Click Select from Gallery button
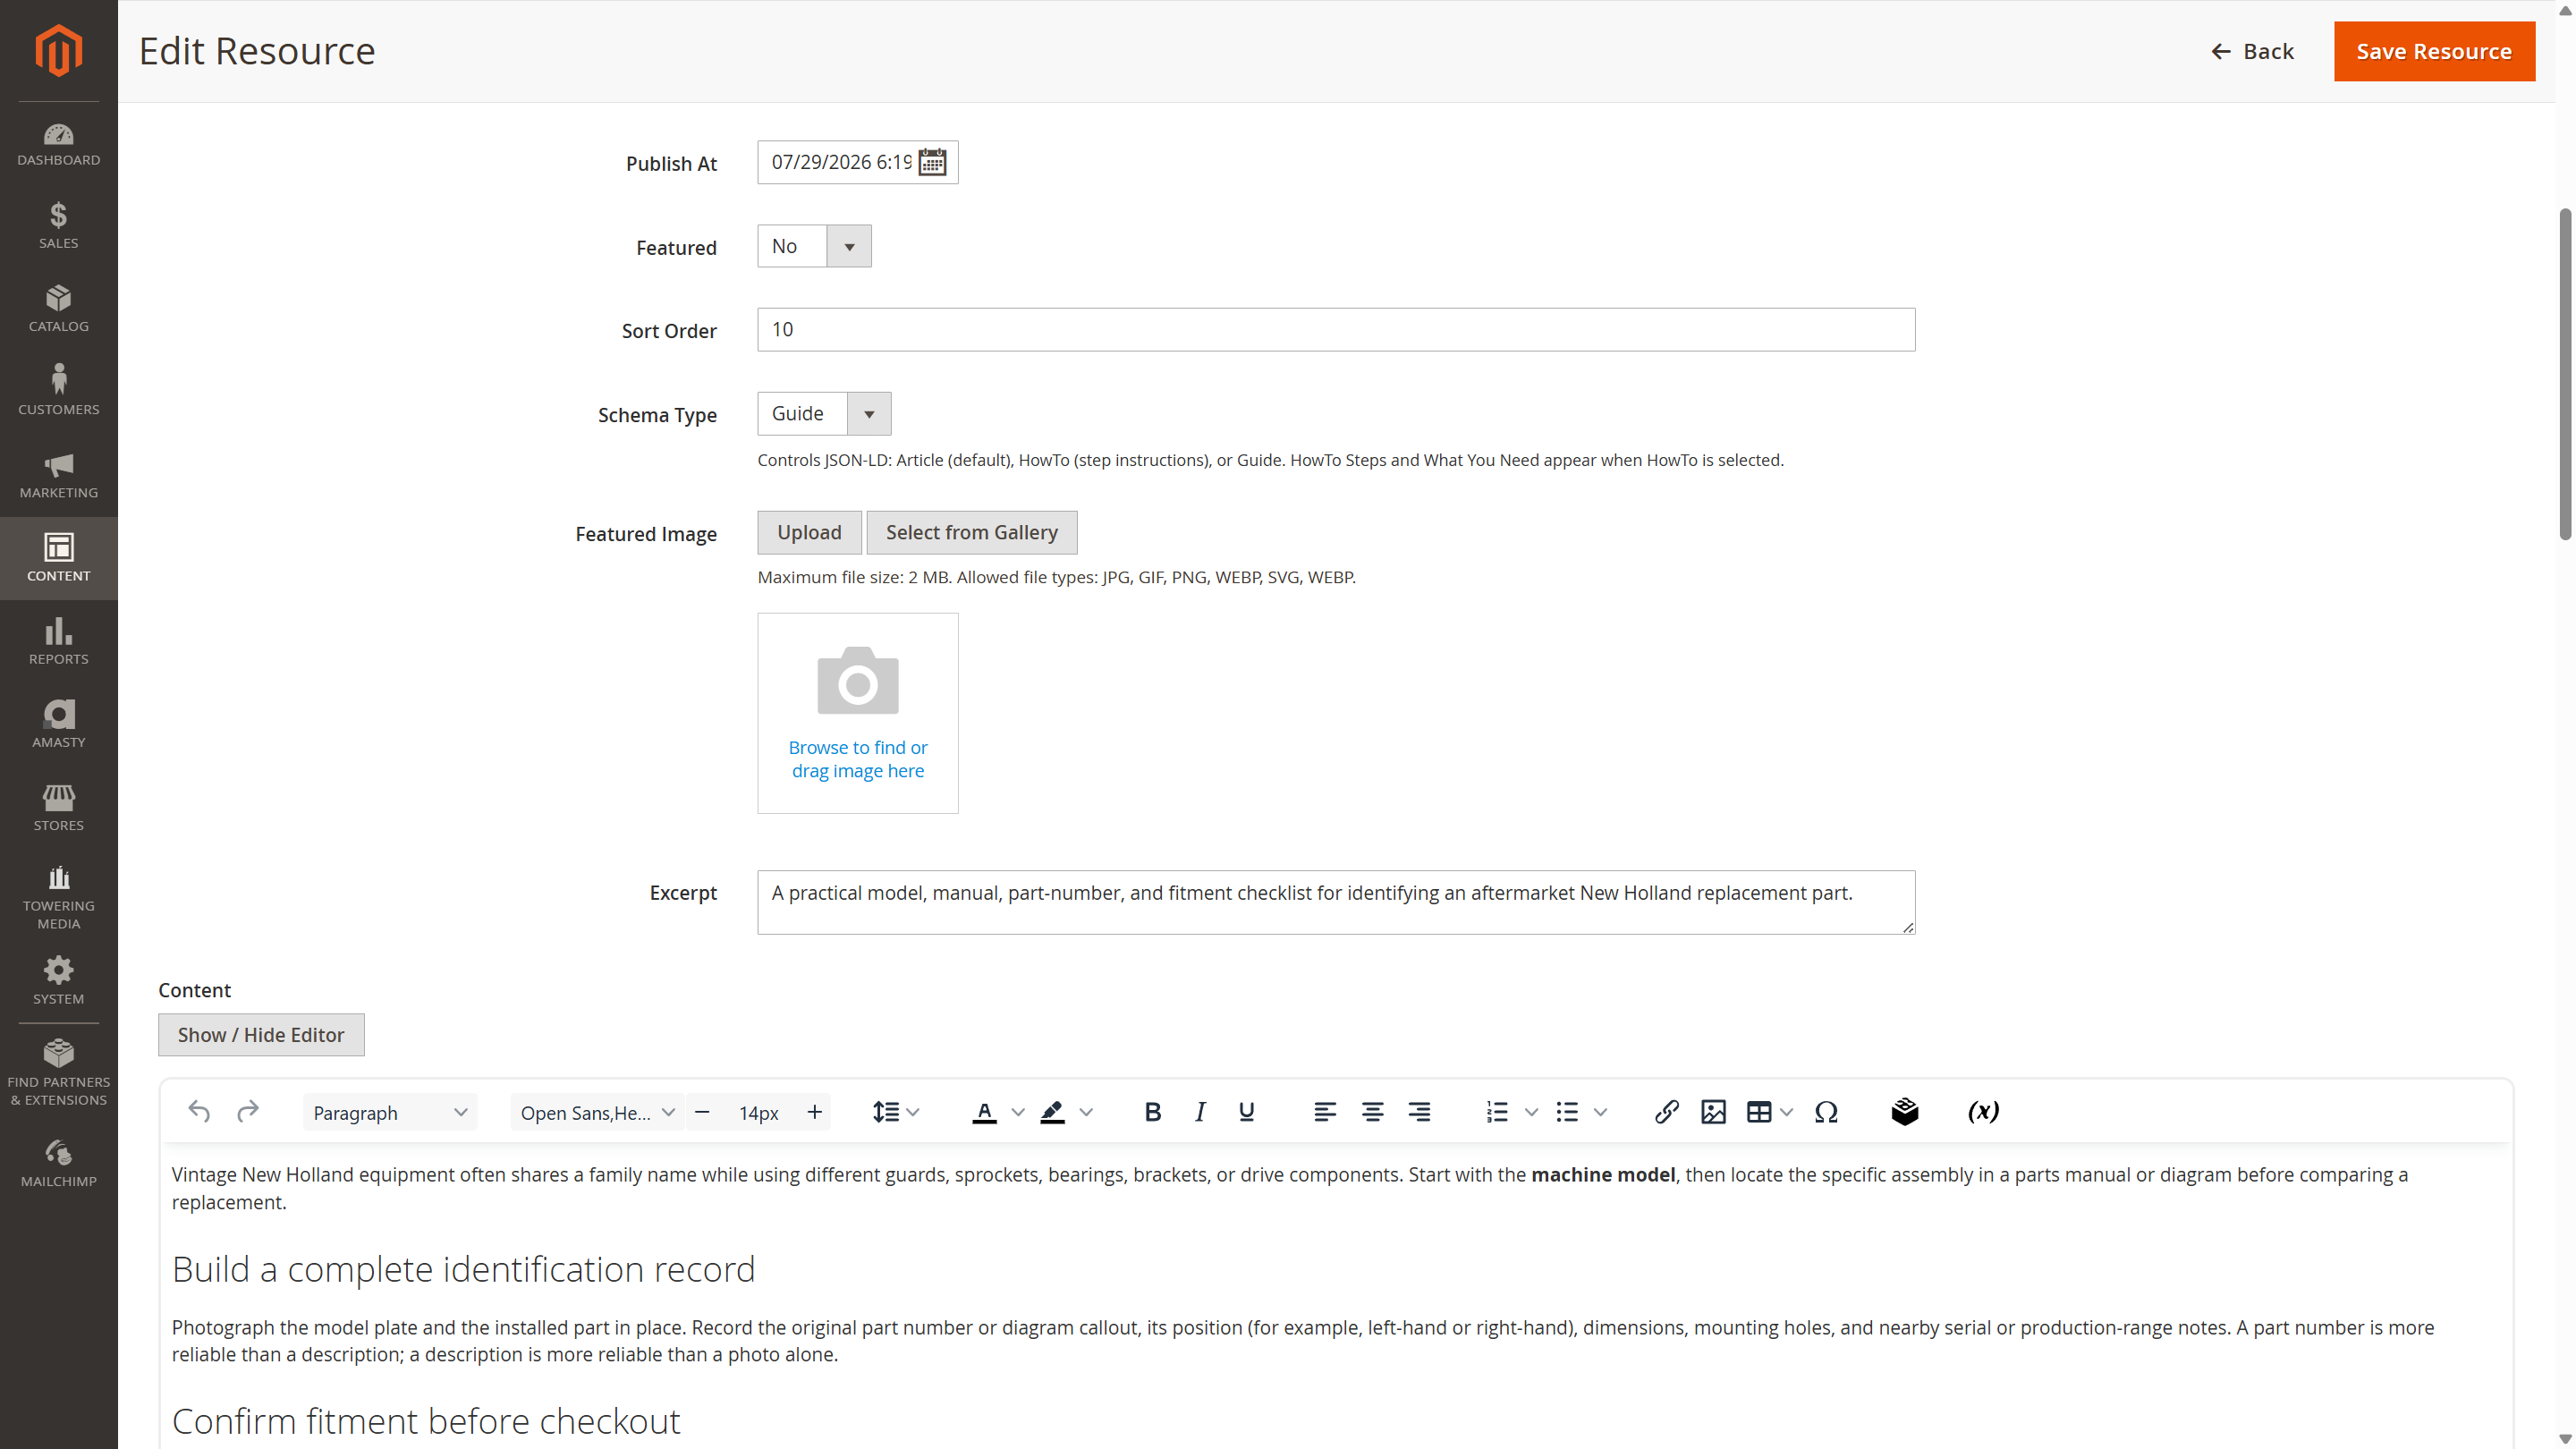Viewport: 2576px width, 1449px height. pos(971,532)
